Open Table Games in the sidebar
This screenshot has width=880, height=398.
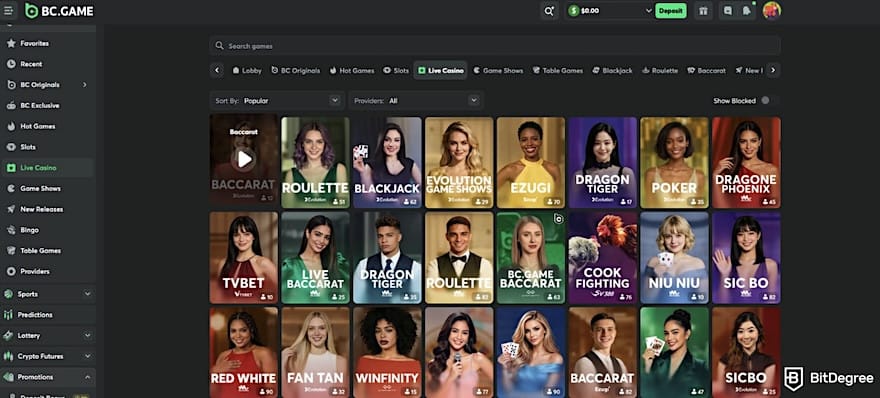coord(48,251)
